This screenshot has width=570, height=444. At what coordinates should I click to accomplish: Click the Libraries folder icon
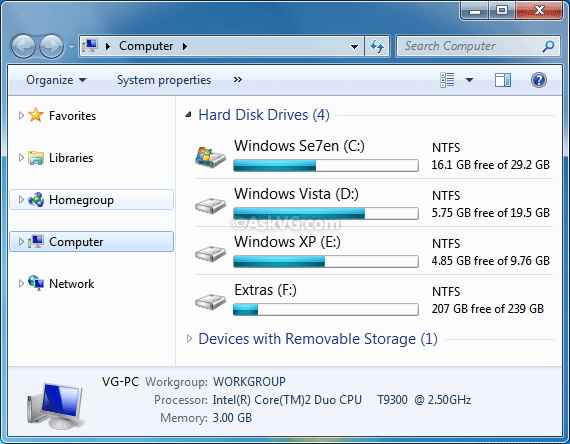(36, 158)
